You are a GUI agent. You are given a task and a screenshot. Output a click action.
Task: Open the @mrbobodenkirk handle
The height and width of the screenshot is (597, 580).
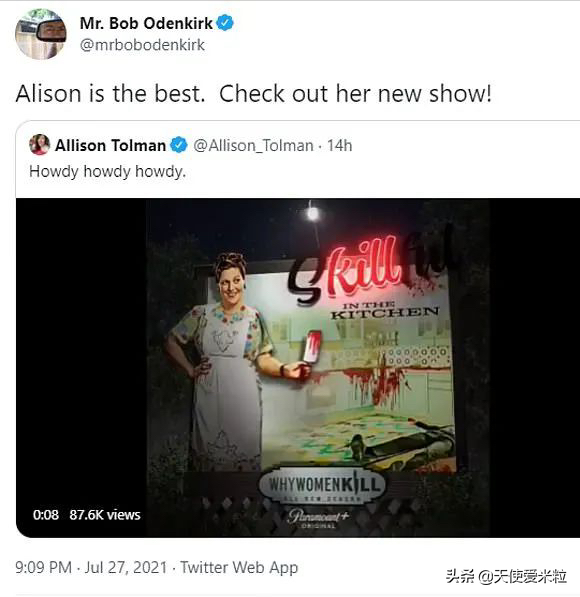[x=142, y=45]
